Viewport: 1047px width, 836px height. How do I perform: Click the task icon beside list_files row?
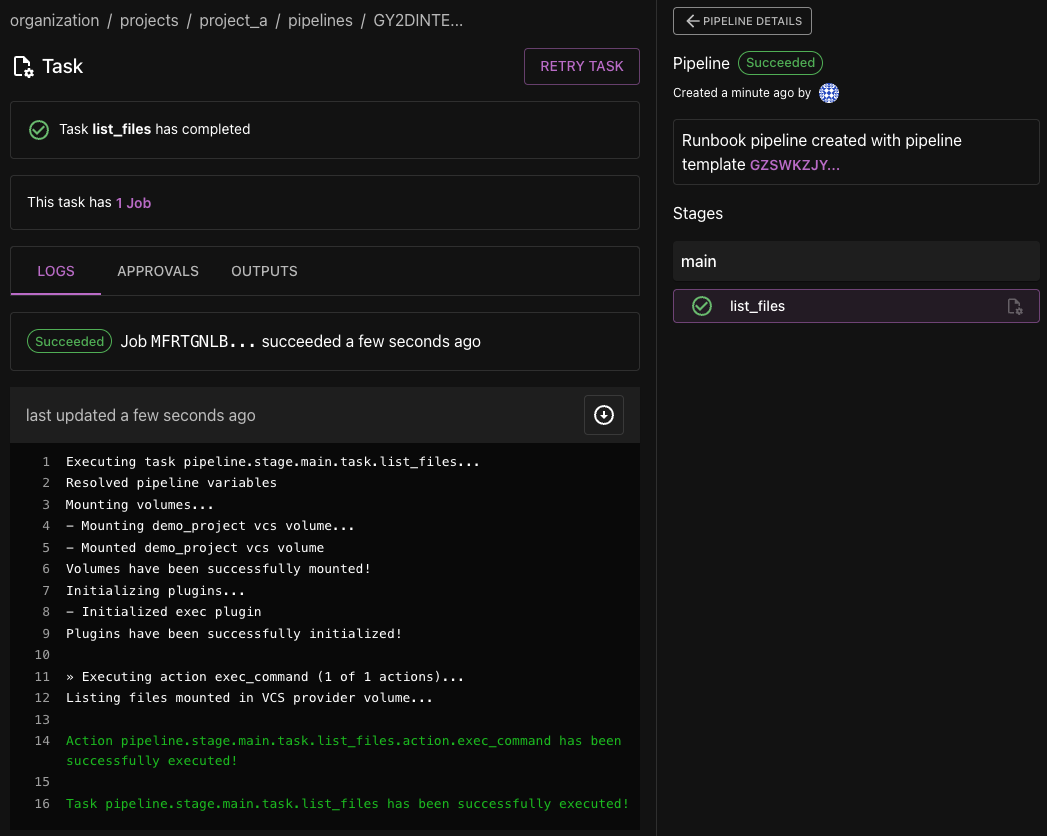click(x=1014, y=307)
